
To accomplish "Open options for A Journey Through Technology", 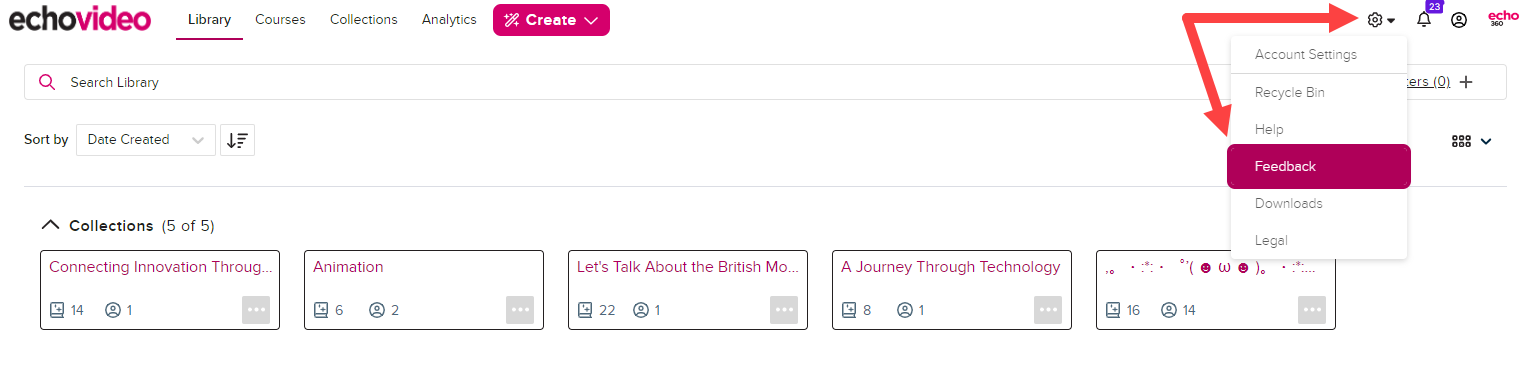I will 1048,310.
